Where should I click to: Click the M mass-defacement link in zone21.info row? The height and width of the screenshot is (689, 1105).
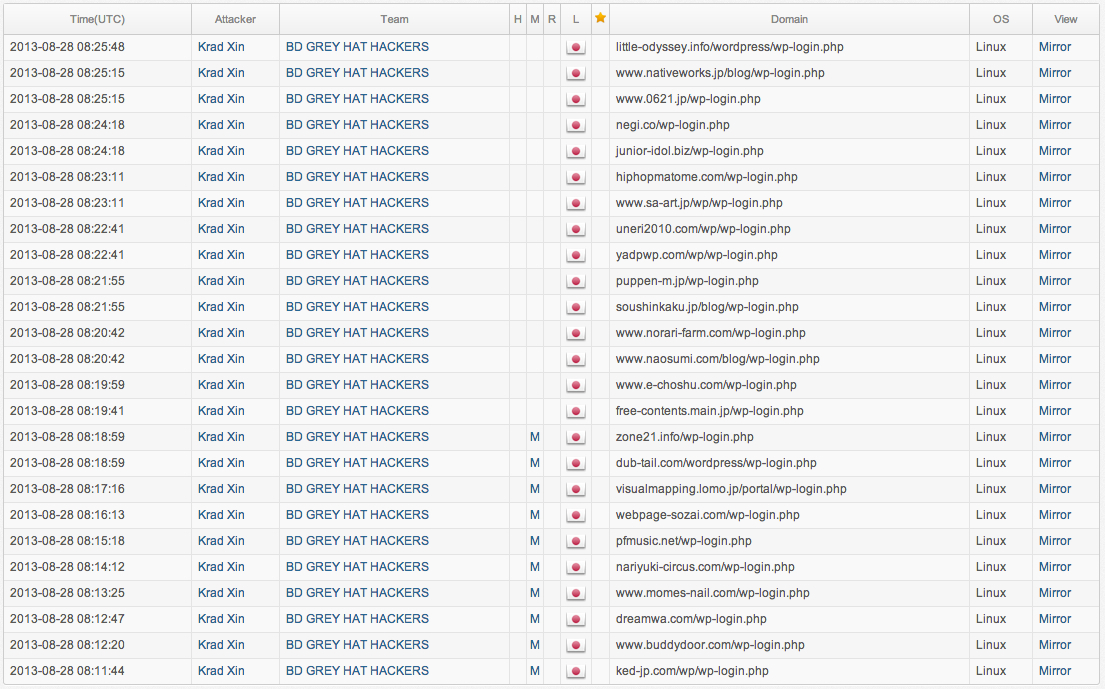coord(535,437)
